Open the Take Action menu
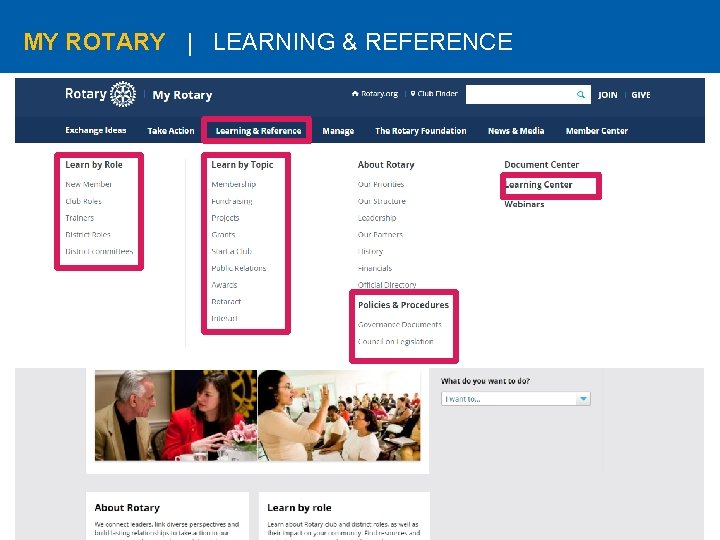The width and height of the screenshot is (720, 540). (171, 131)
